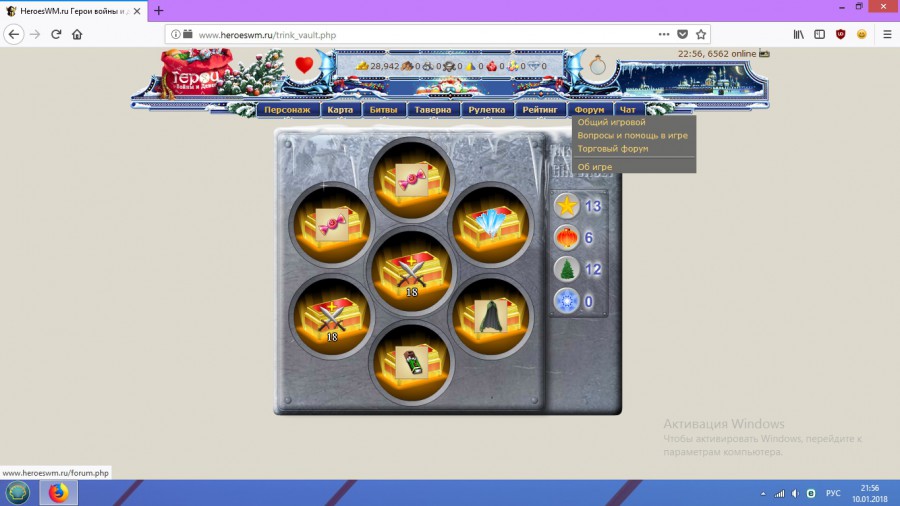Open the top candy chest
This screenshot has height=506, width=900.
click(411, 180)
